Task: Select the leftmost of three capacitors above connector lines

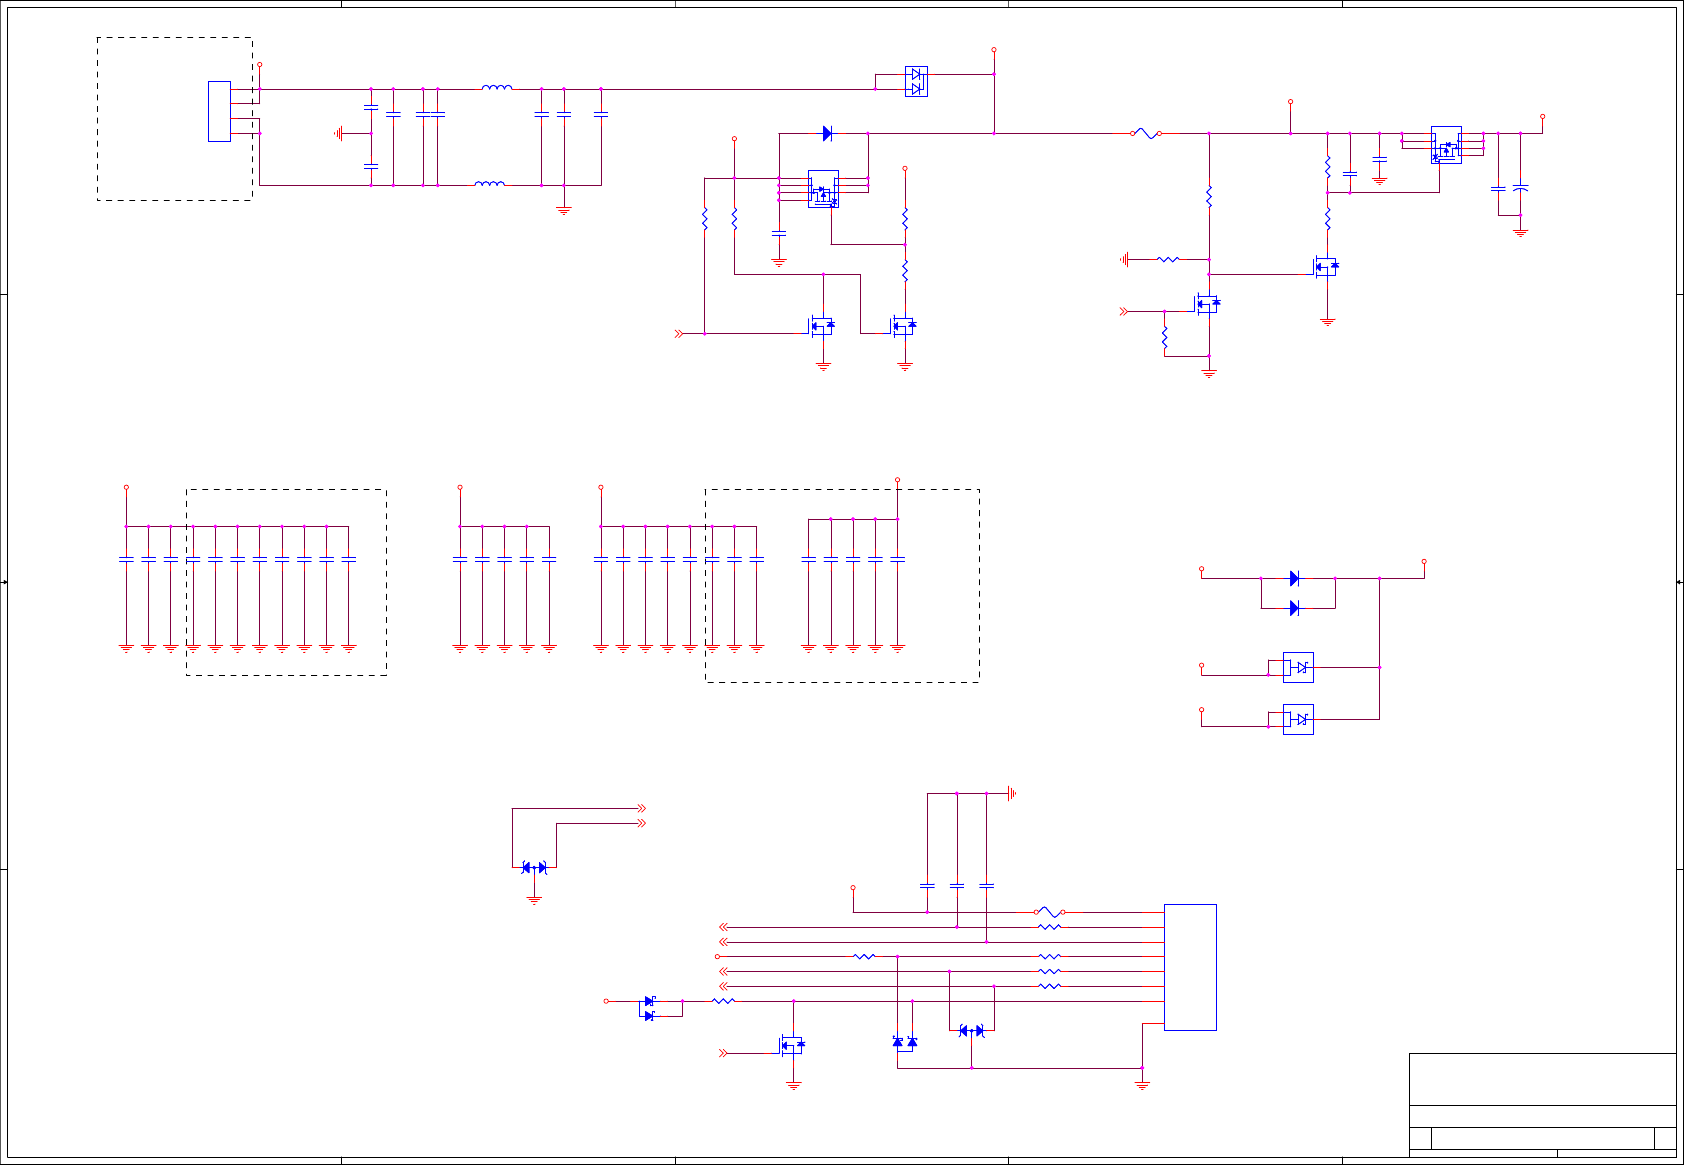Action: point(927,885)
